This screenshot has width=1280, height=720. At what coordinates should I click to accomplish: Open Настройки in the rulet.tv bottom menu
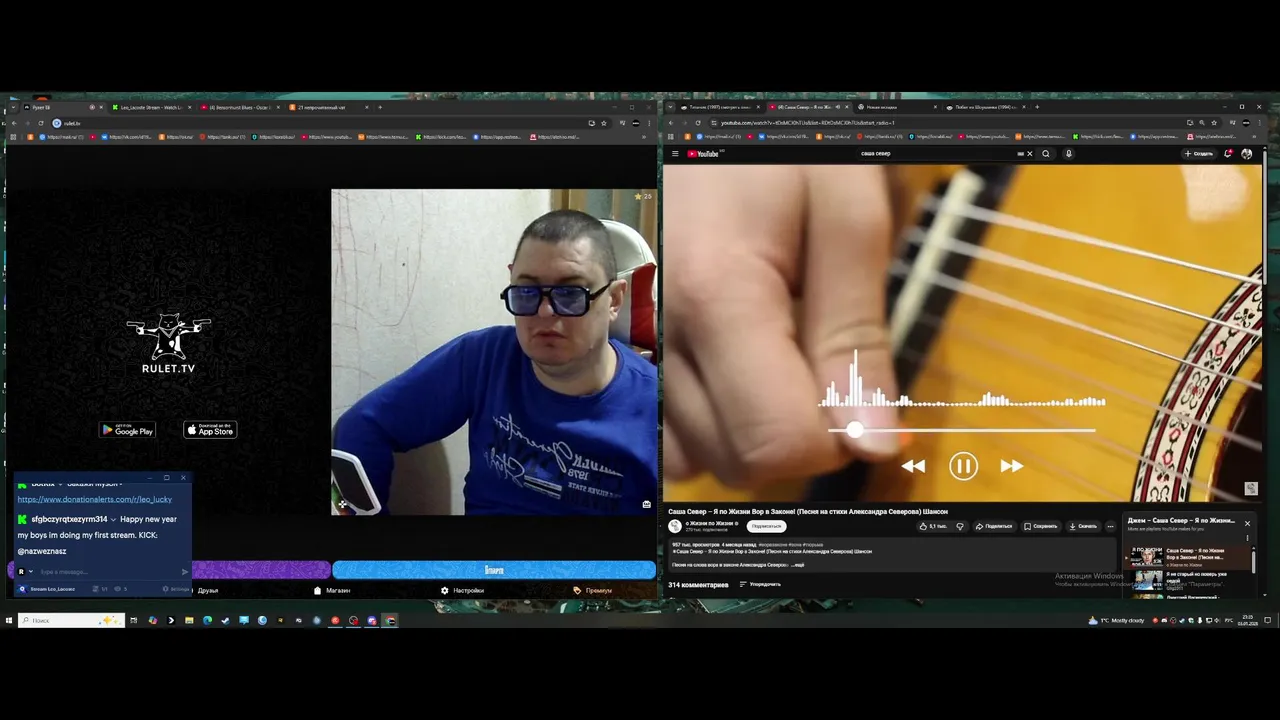(x=462, y=590)
